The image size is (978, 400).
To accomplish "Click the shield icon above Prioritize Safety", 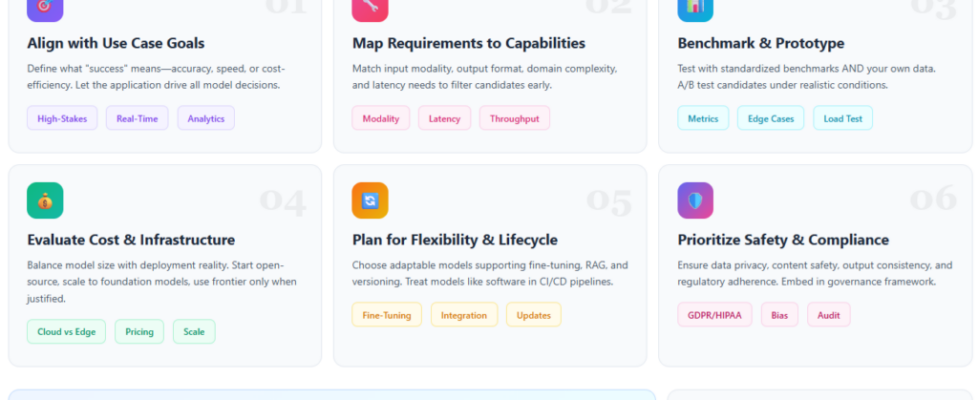I will (695, 200).
